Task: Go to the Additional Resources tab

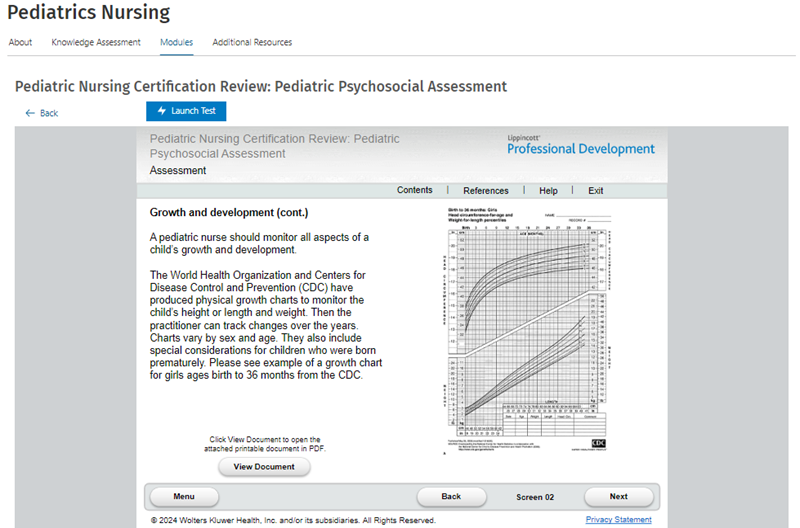Action: tap(252, 42)
